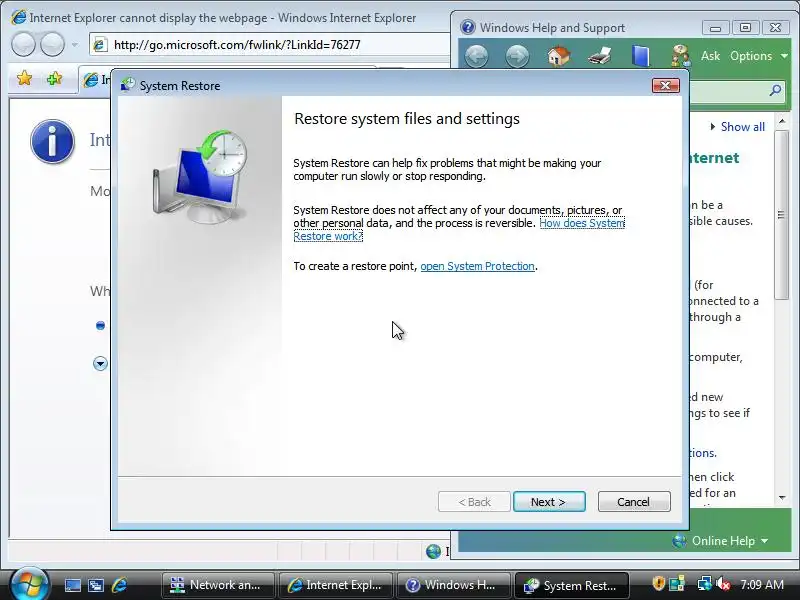Click Help window scroll down arrow

pos(782,497)
